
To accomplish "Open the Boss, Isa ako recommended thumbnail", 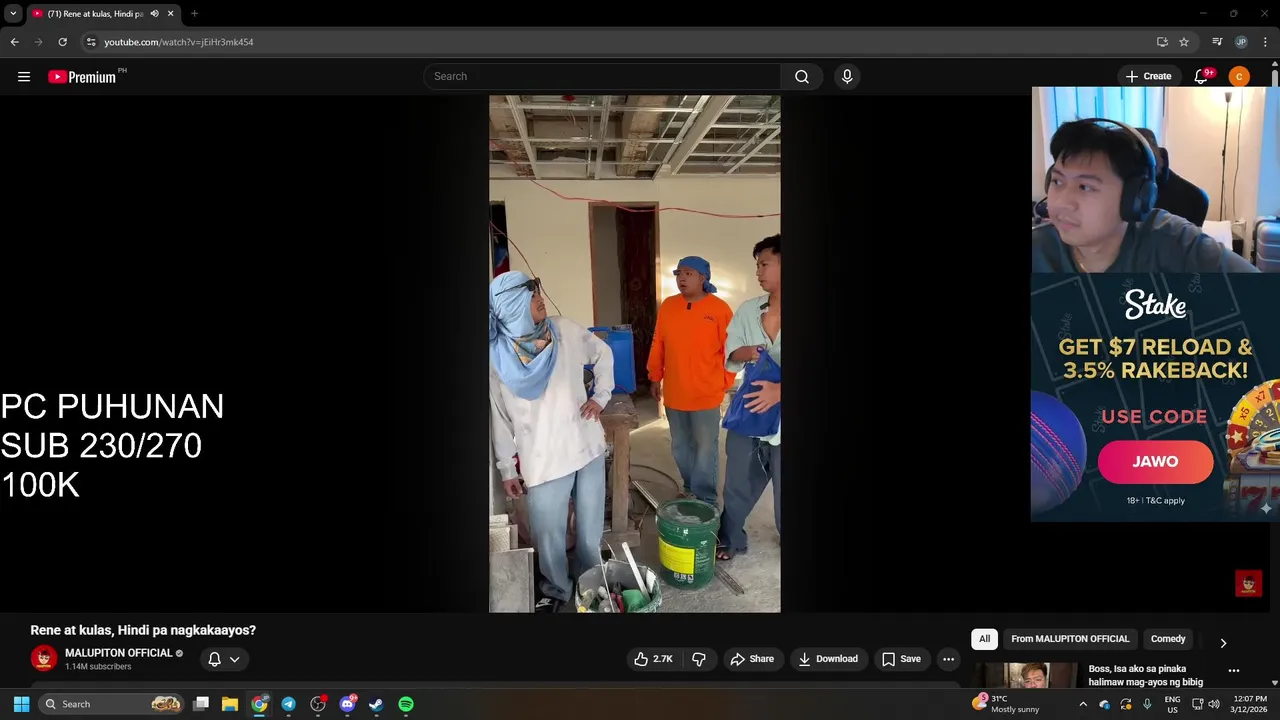I will (1027, 676).
